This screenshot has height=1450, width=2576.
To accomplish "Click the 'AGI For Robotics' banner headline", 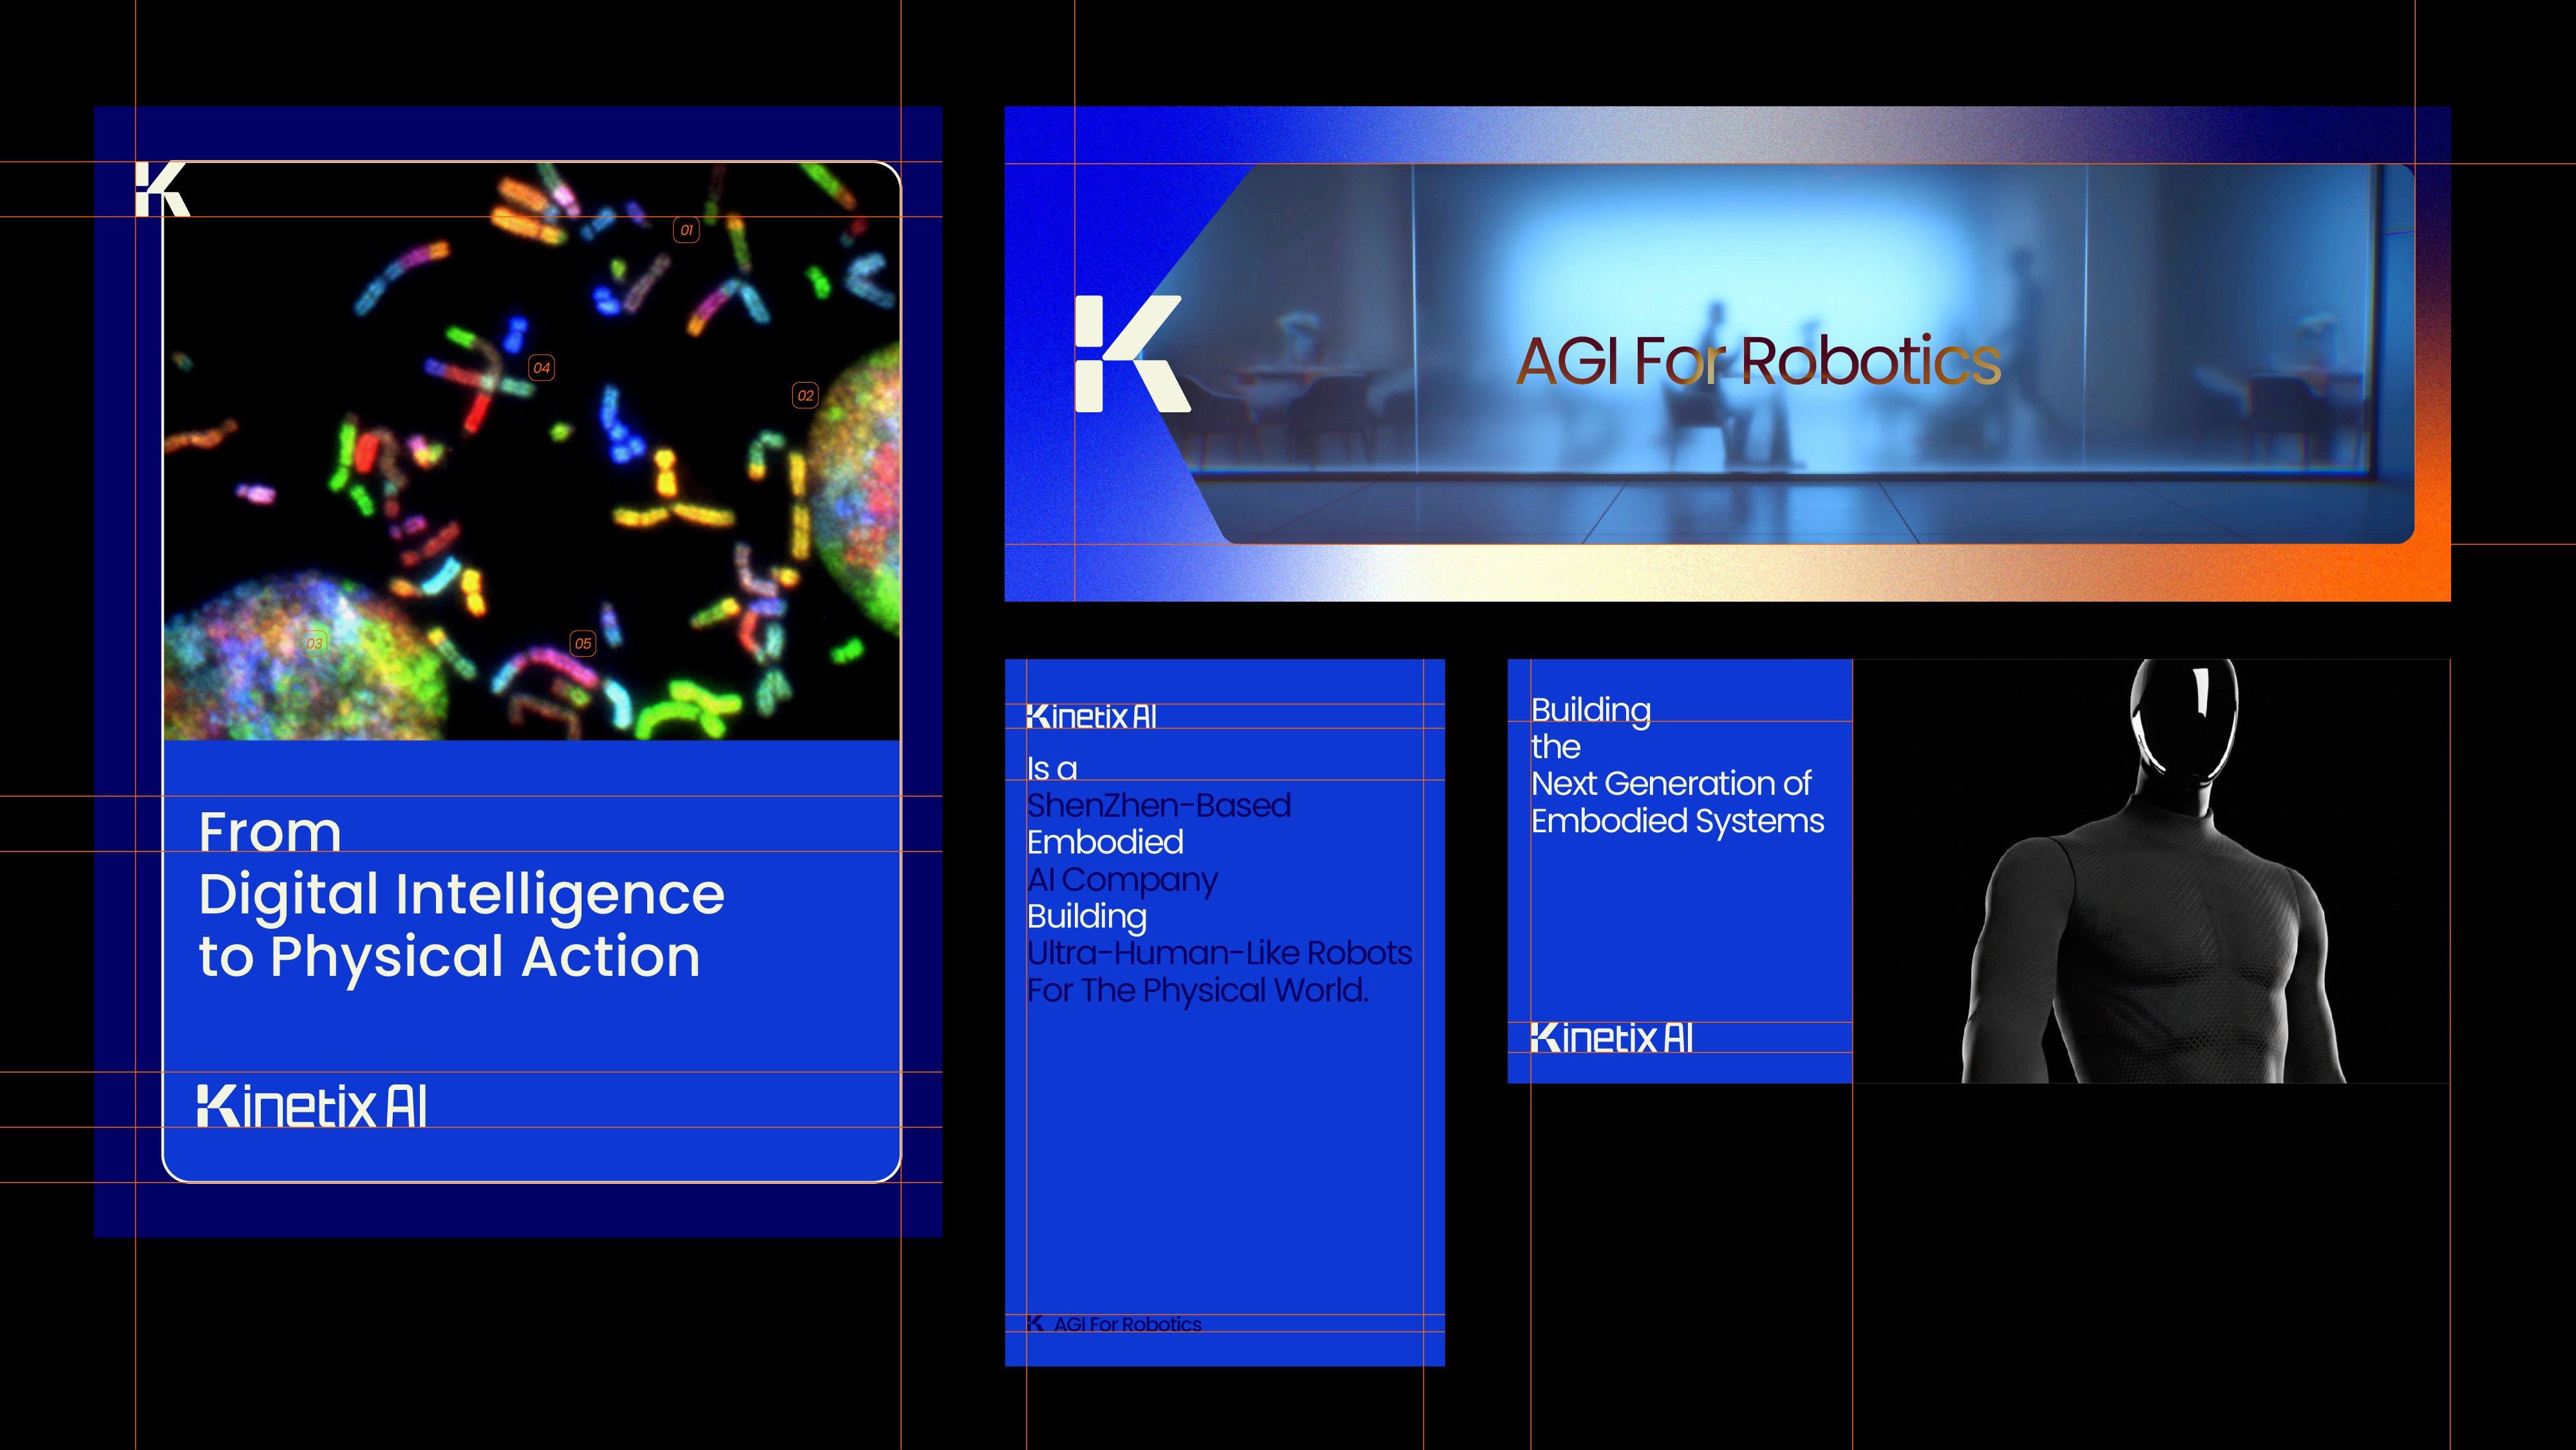I will click(1758, 361).
